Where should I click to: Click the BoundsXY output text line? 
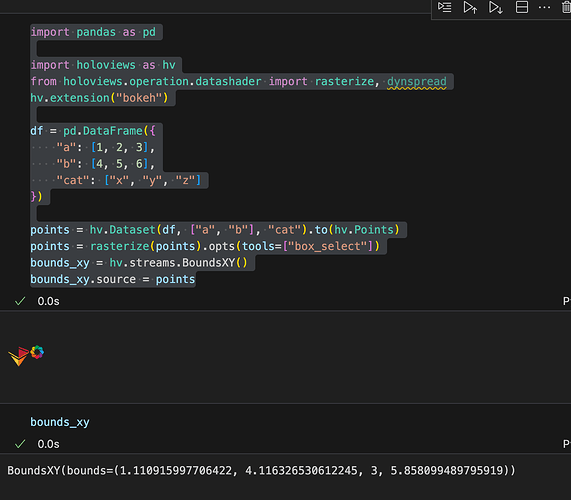(261, 471)
